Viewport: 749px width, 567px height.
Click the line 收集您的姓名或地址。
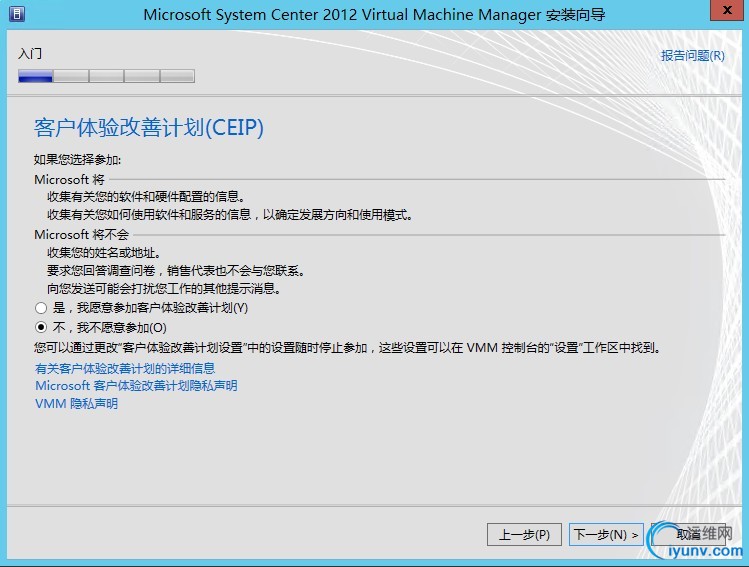104,253
